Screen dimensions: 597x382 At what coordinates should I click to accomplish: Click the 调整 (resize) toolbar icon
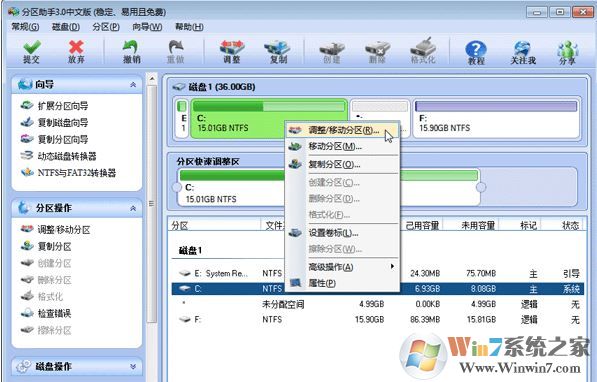coord(232,51)
